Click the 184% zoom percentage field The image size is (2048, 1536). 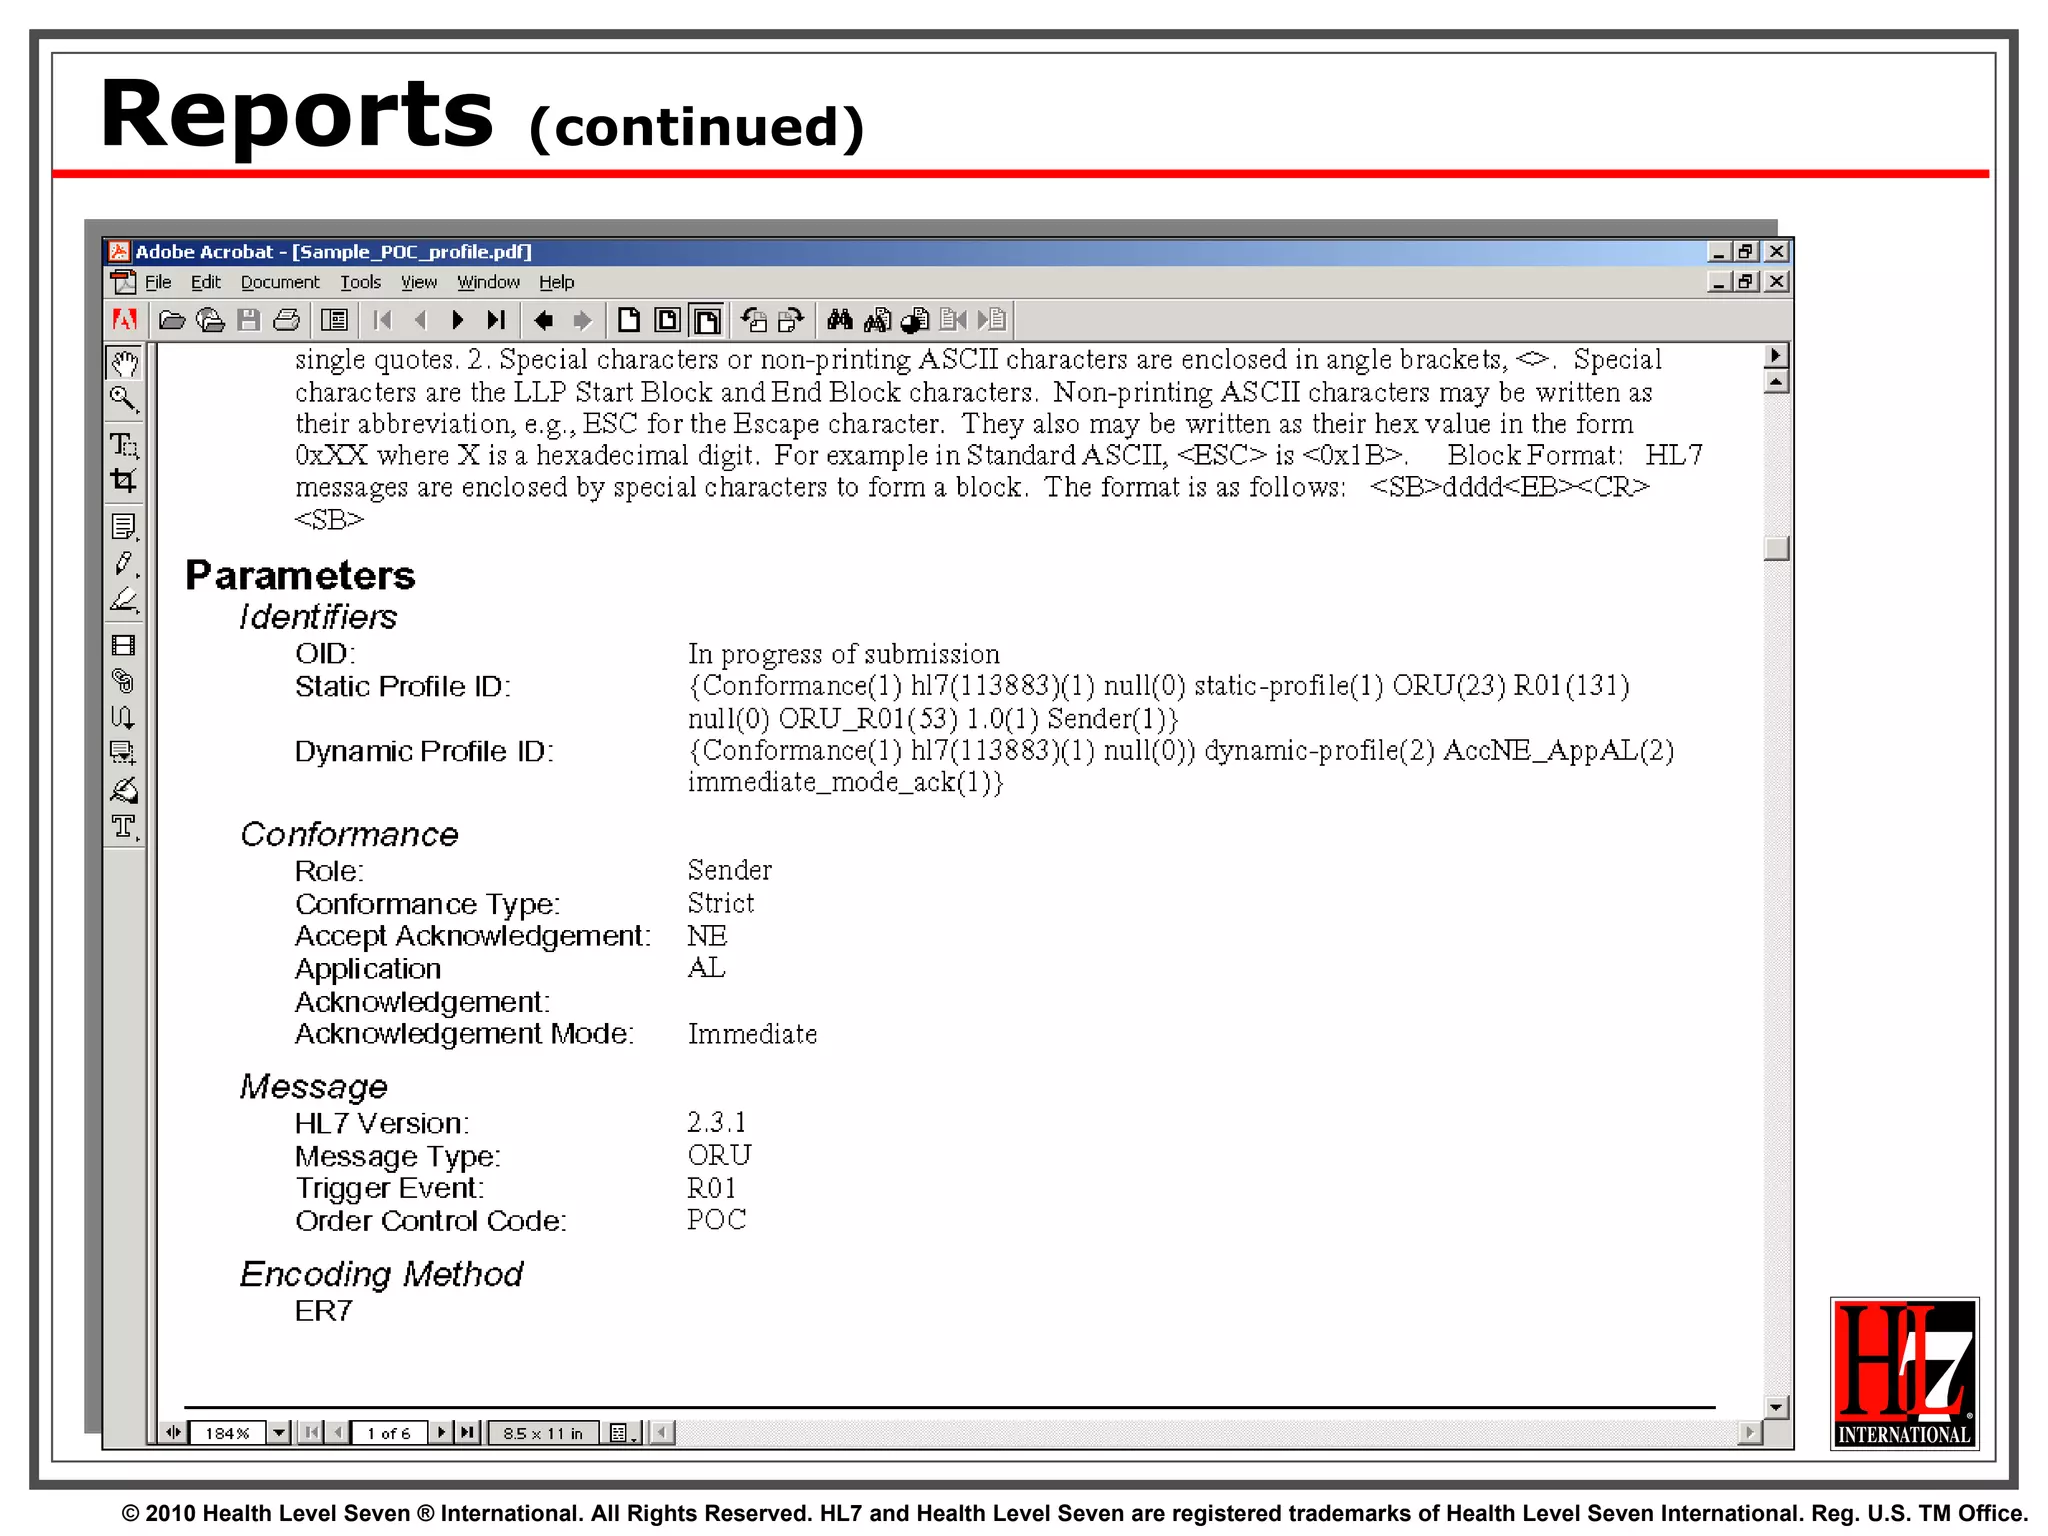(x=228, y=1432)
